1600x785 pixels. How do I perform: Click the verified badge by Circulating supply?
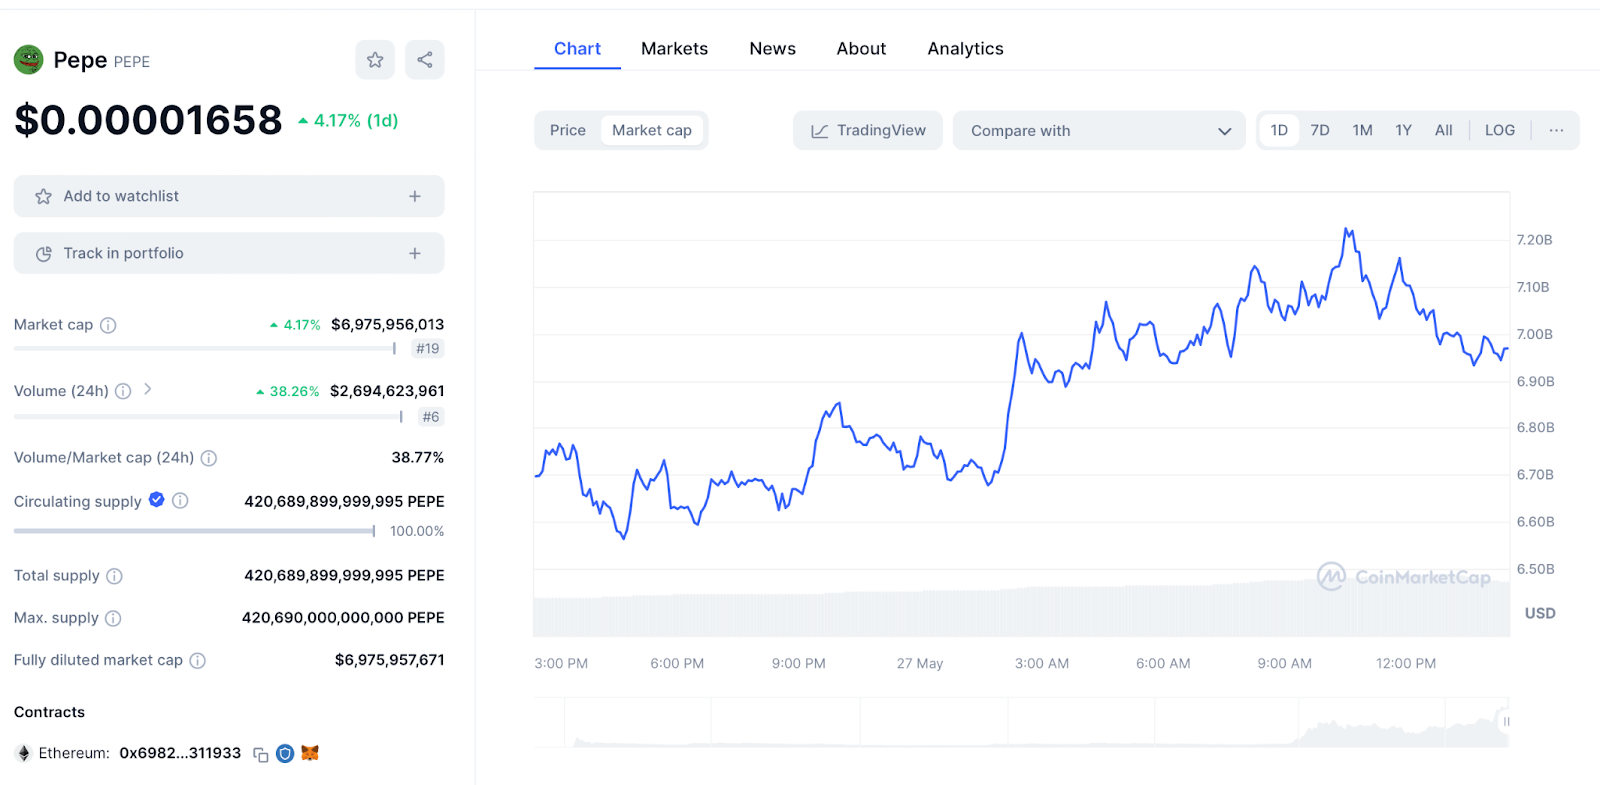[157, 500]
